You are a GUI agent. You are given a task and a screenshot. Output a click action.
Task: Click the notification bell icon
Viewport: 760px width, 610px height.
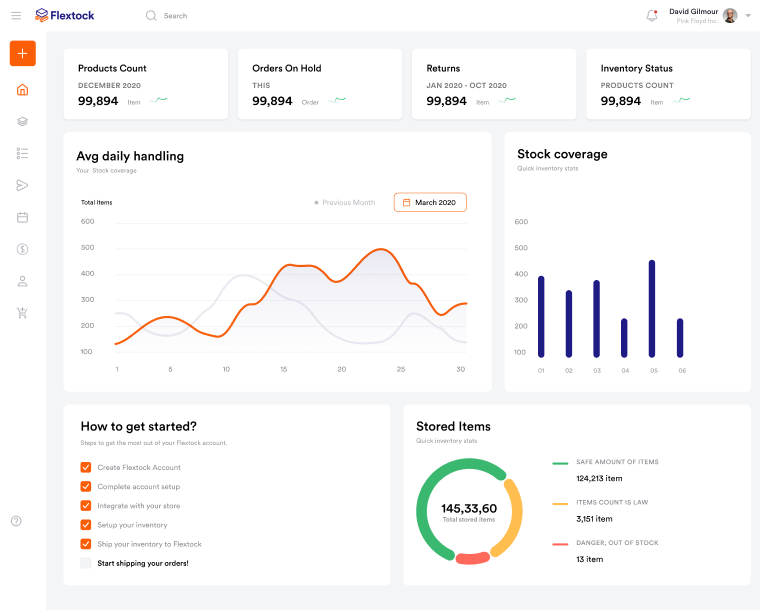[x=652, y=15]
